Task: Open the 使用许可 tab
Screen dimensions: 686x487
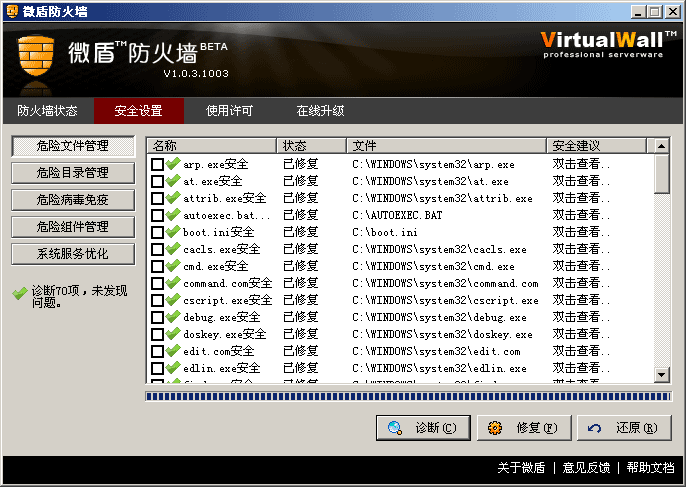Action: pyautogui.click(x=229, y=111)
